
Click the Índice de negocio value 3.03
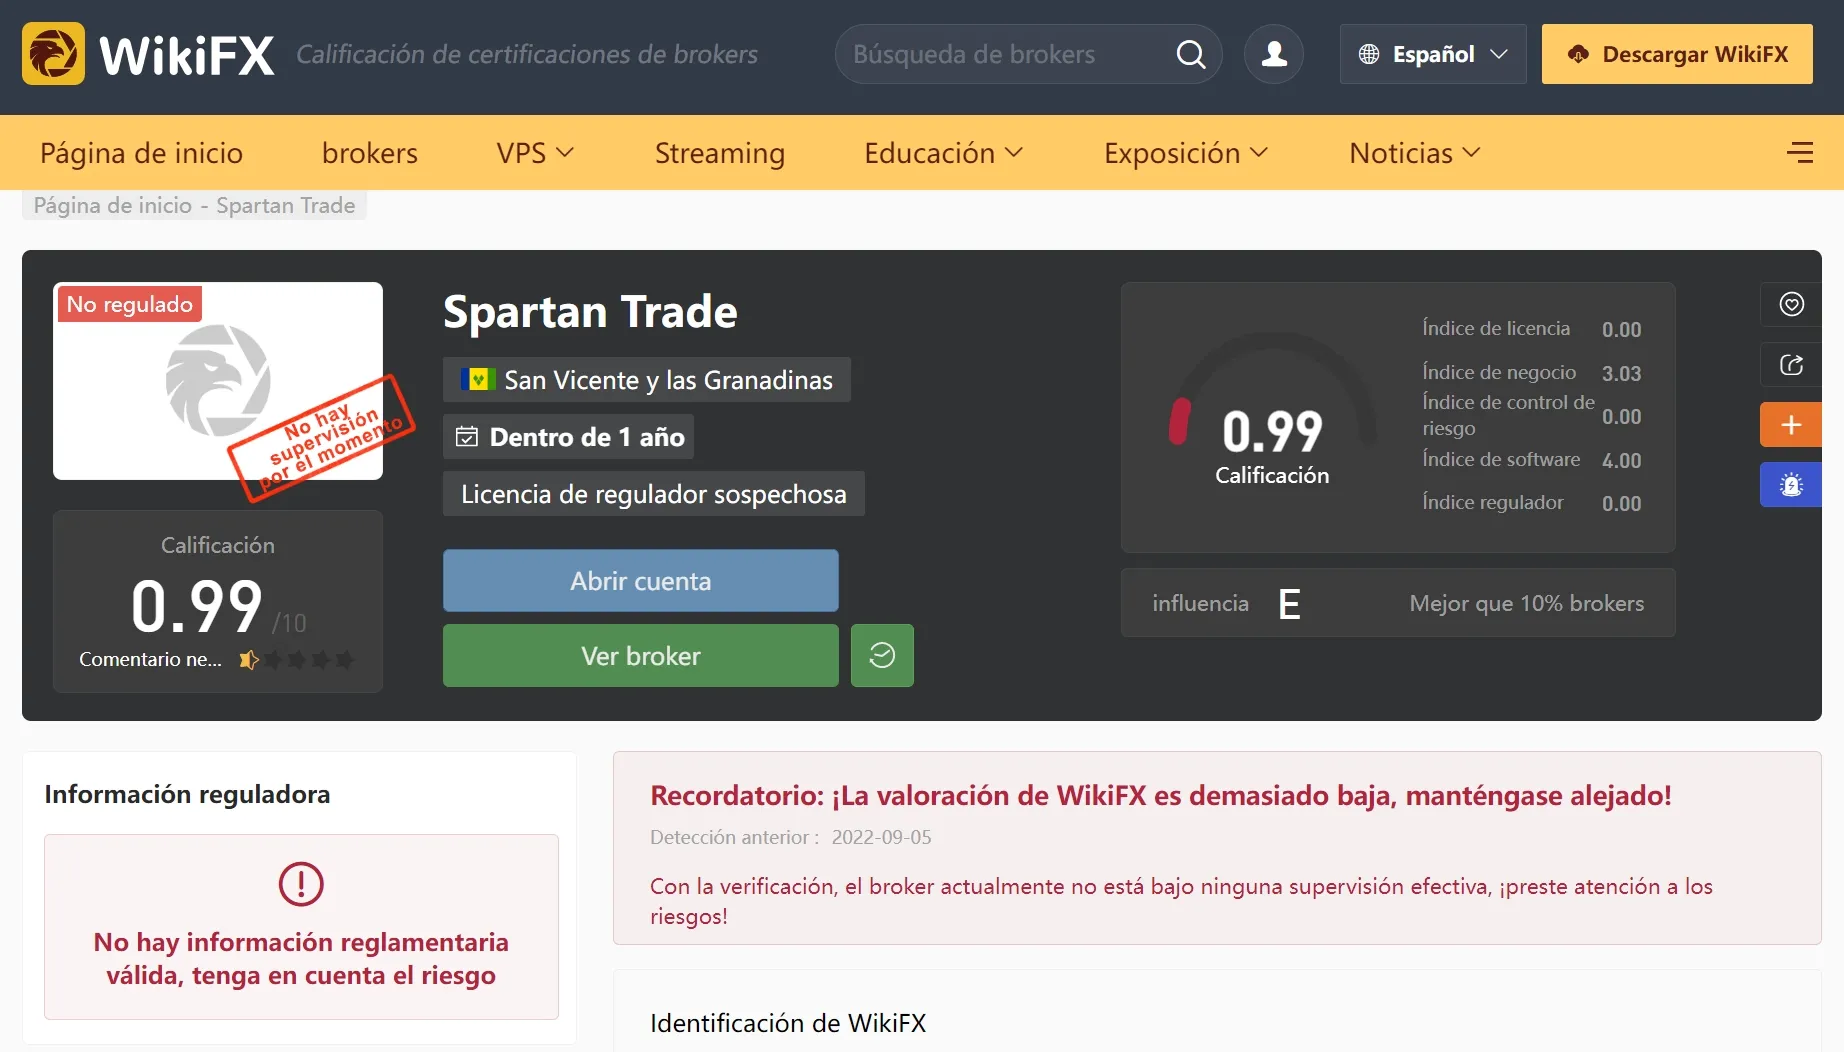pos(1621,373)
